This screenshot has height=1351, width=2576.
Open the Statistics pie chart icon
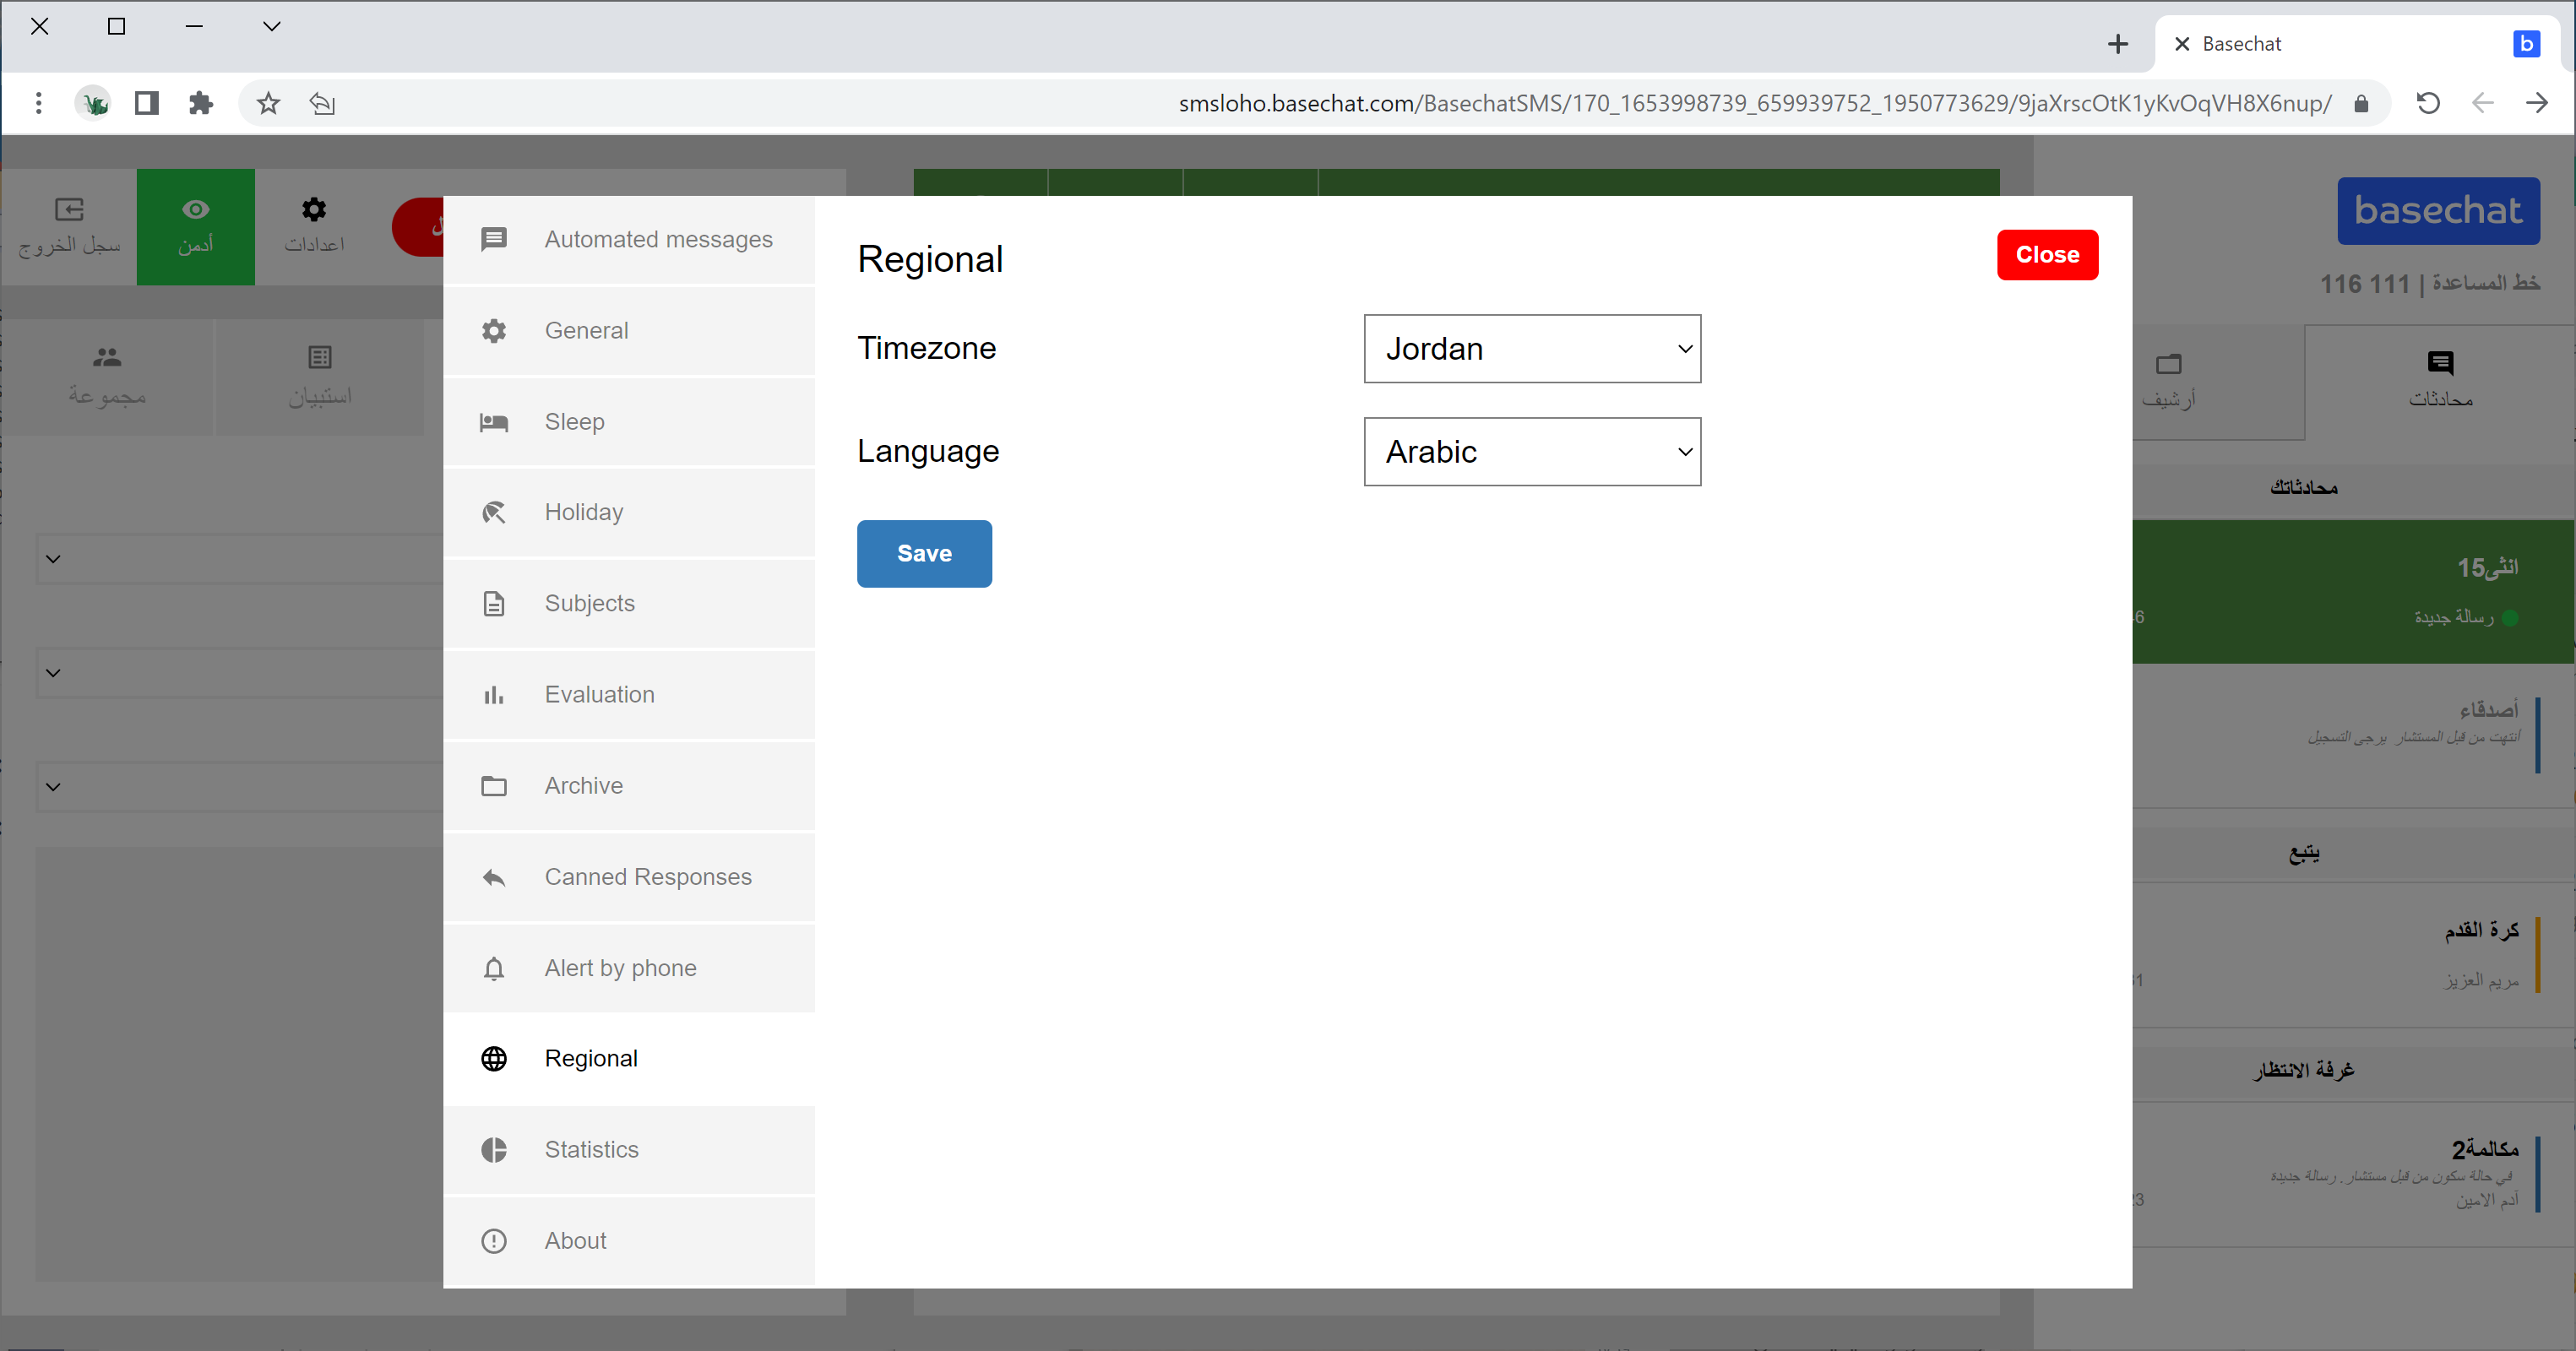(494, 1150)
